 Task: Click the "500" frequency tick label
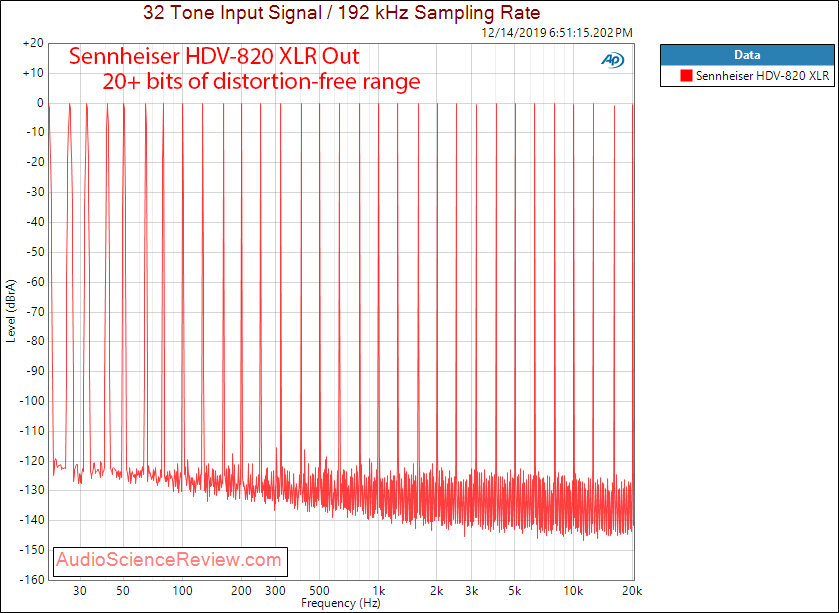tap(319, 591)
